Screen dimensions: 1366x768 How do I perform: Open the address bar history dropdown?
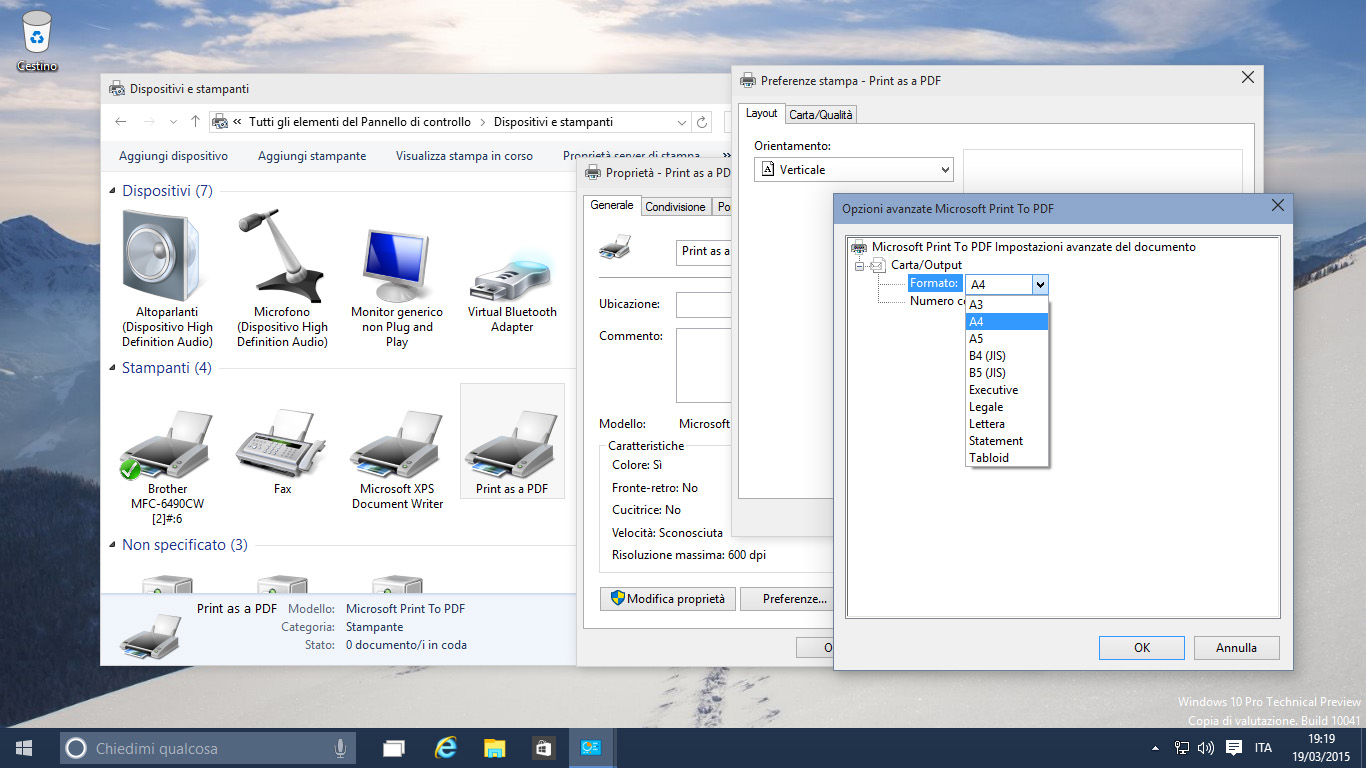point(681,122)
